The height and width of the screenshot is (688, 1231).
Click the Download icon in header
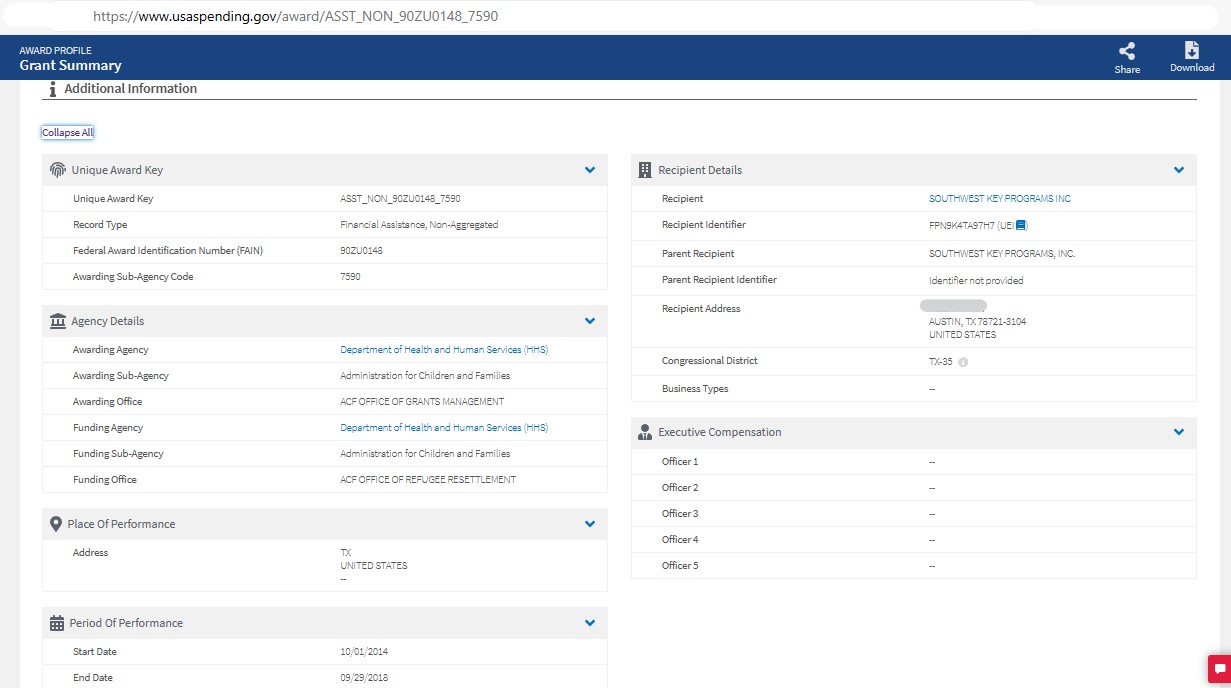1191,51
